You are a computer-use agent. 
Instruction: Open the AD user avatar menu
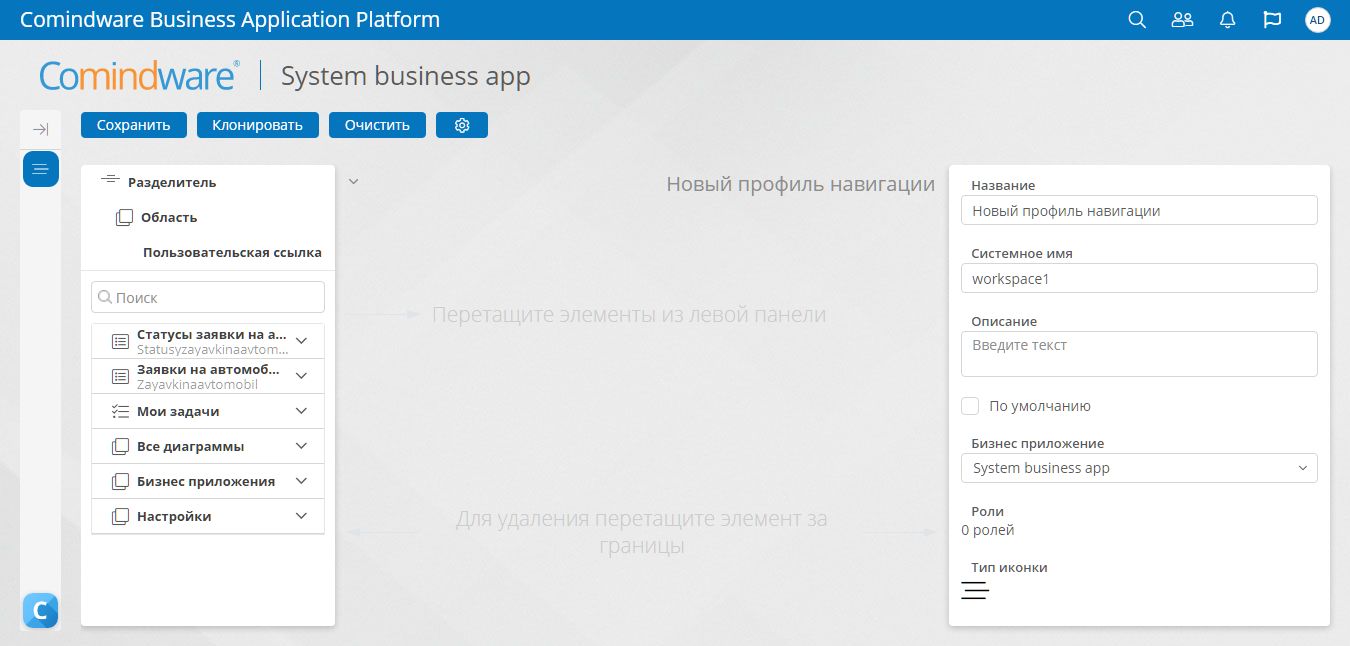tap(1318, 20)
